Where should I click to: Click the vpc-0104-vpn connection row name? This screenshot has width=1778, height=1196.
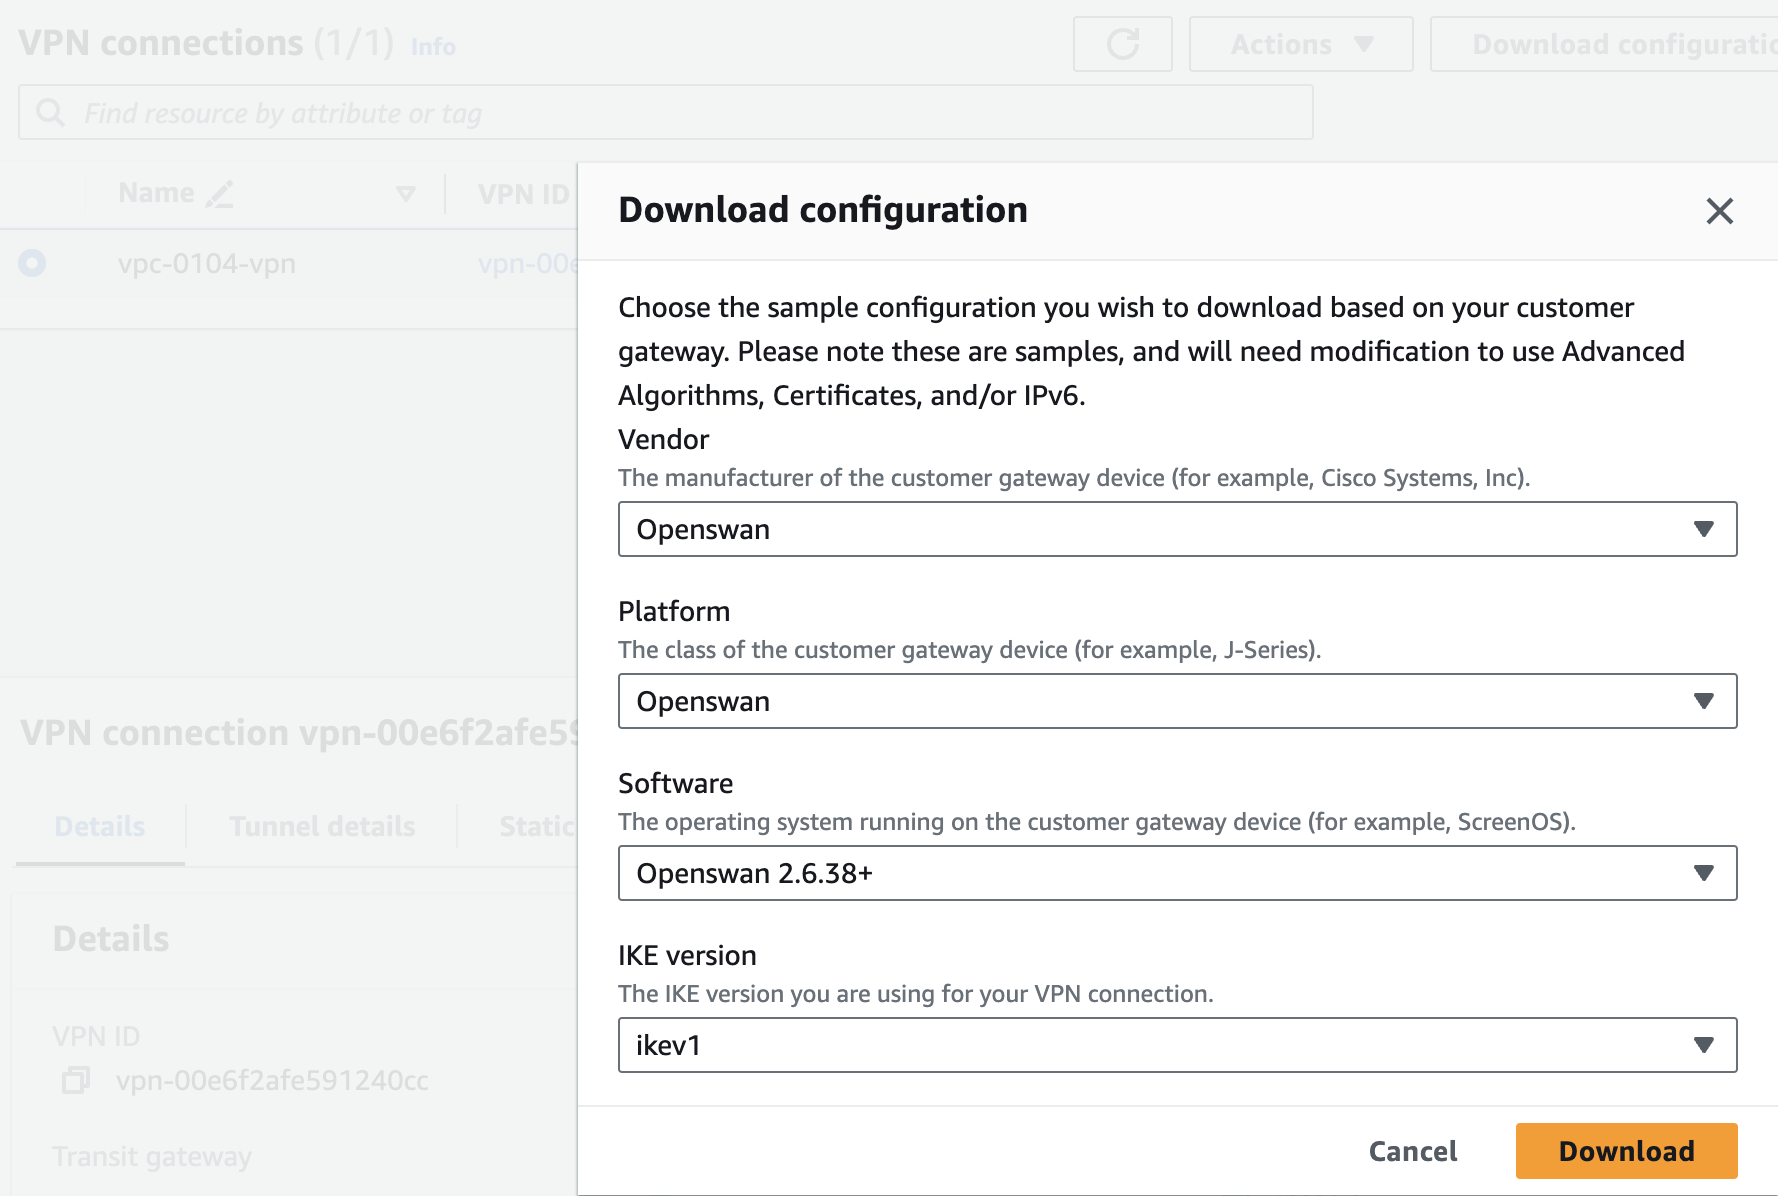207,264
